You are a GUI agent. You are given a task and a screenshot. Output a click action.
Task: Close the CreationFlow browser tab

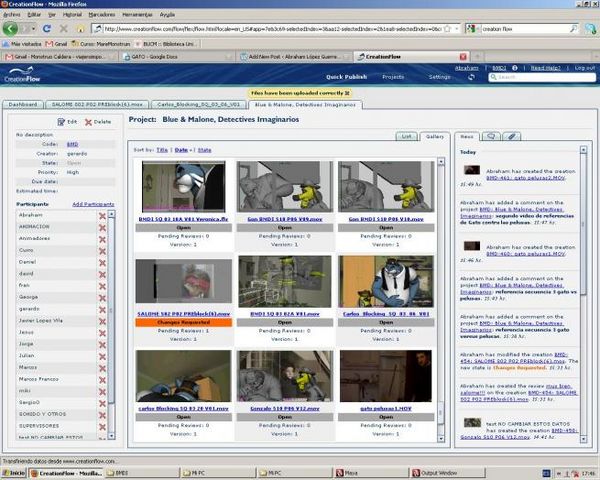(x=463, y=57)
